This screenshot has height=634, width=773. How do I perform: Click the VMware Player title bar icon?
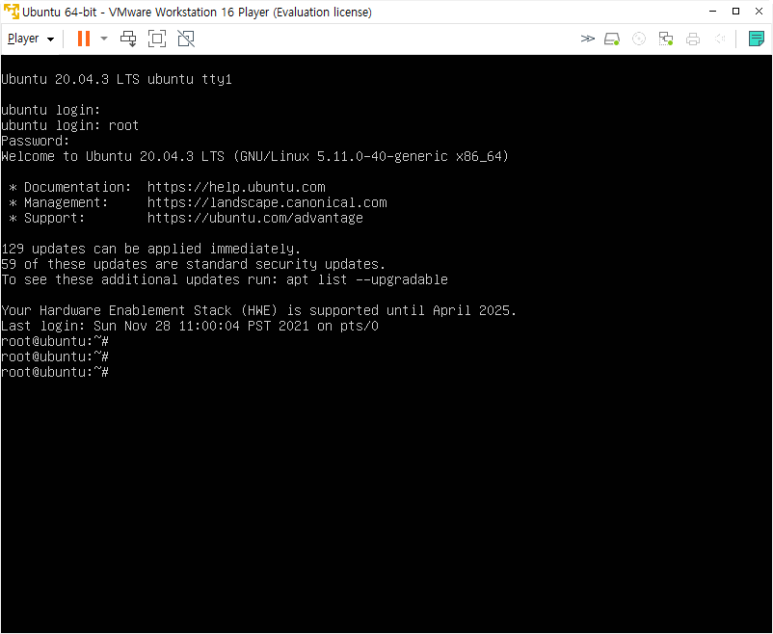[x=11, y=11]
